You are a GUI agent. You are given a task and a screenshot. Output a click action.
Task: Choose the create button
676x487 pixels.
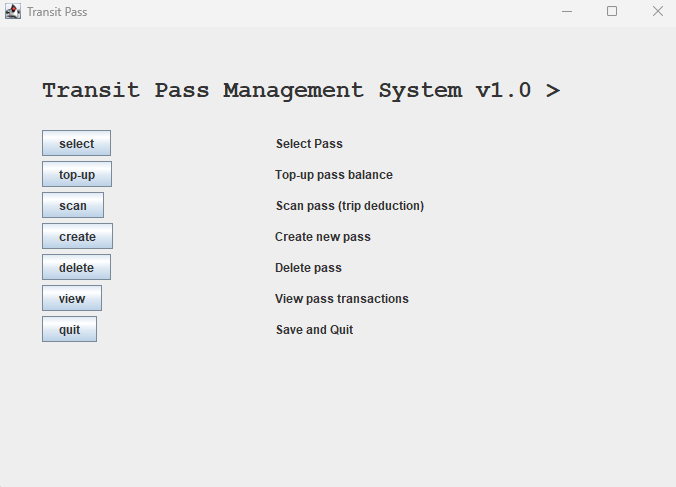click(x=77, y=236)
